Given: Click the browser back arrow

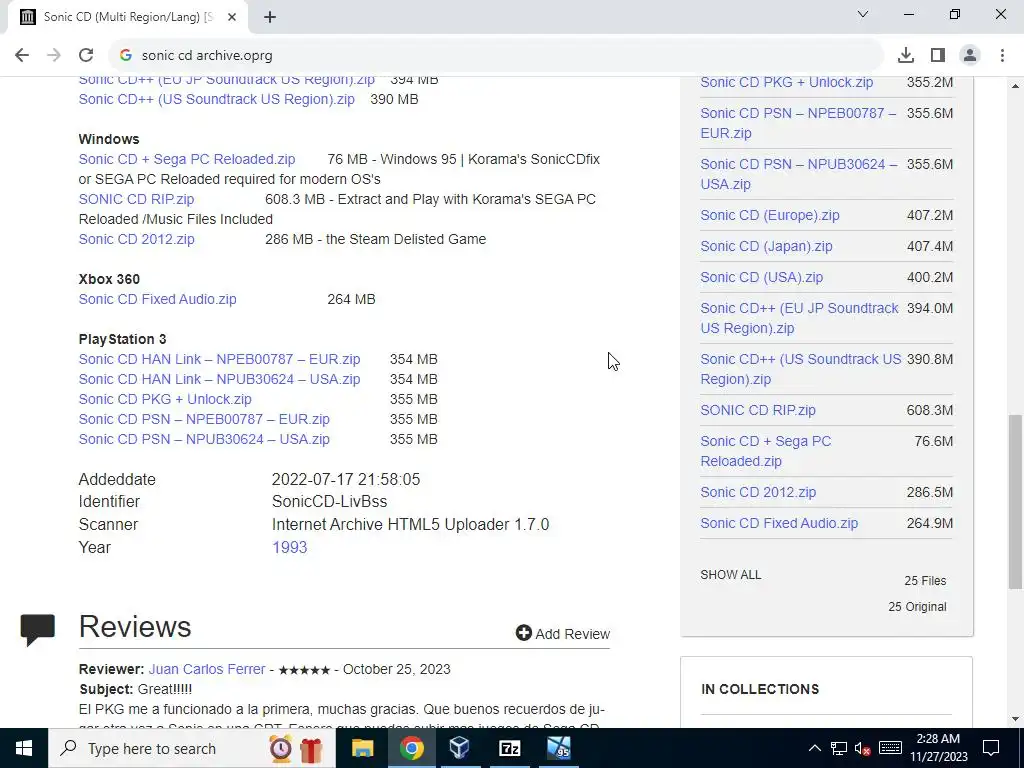Looking at the screenshot, I should [x=22, y=55].
